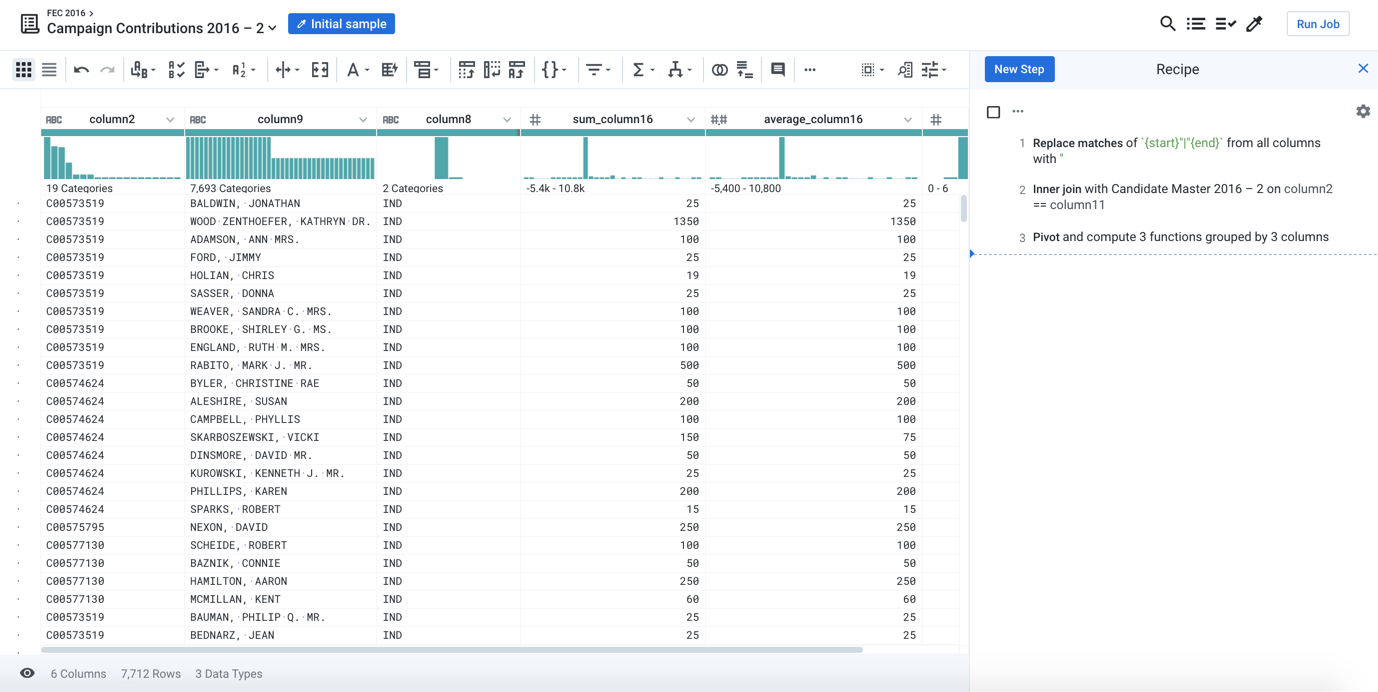Open search from the top bar
The width and height of the screenshot is (1378, 692).
tap(1166, 23)
